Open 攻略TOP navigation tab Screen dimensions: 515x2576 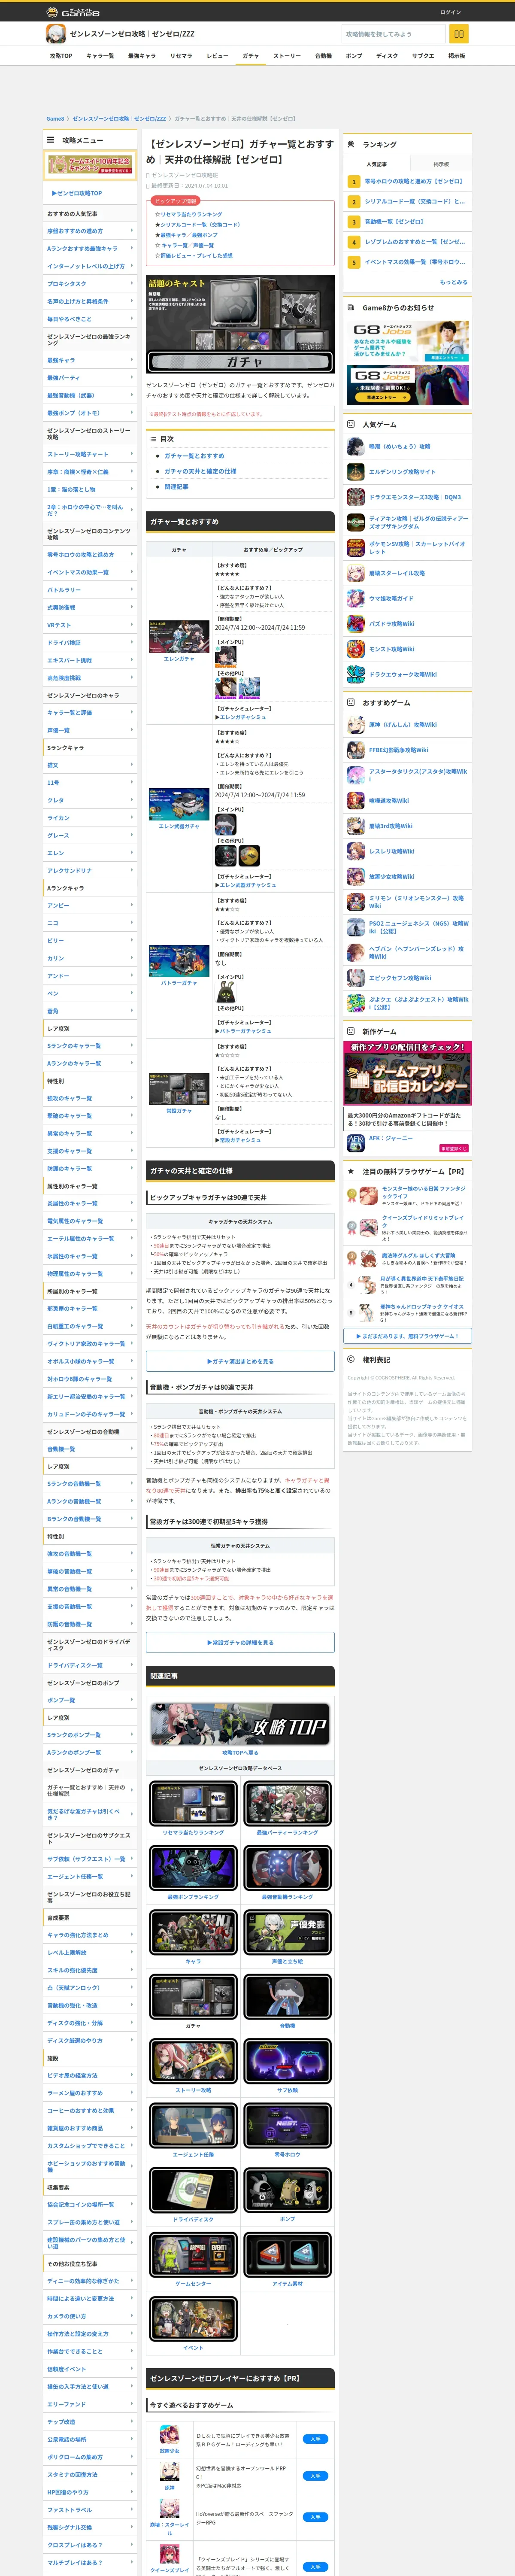pyautogui.click(x=61, y=56)
